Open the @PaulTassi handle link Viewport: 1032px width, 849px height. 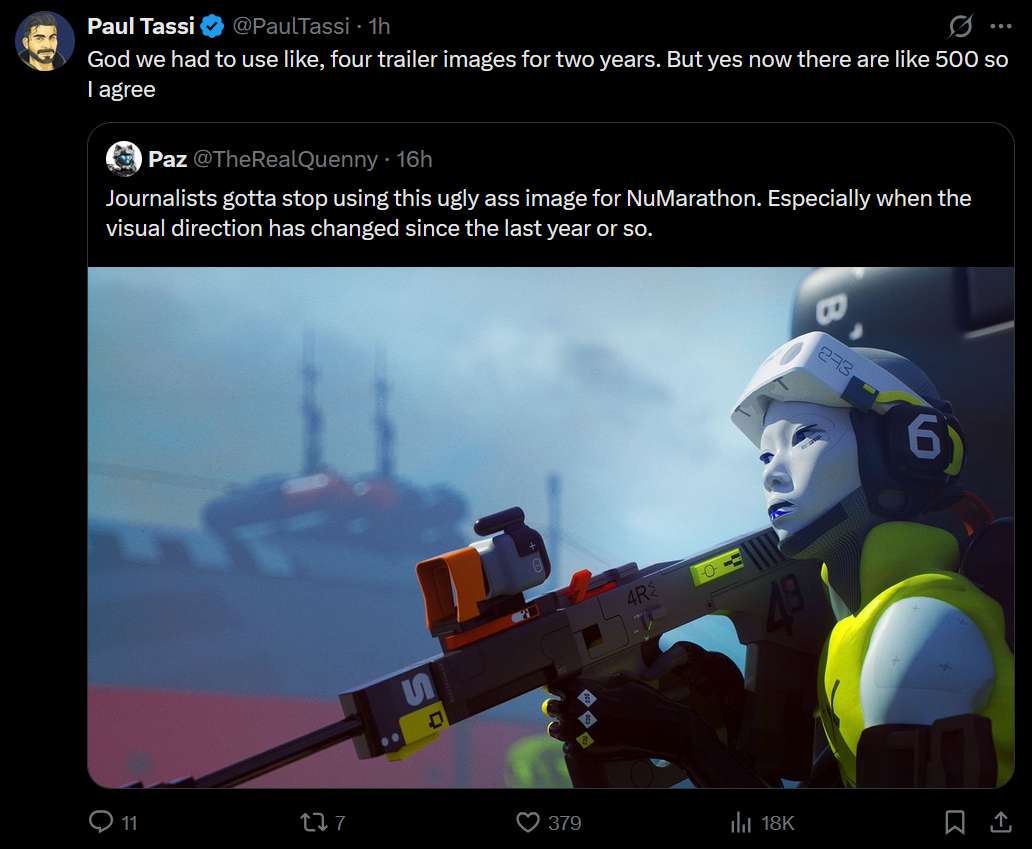[x=290, y=26]
